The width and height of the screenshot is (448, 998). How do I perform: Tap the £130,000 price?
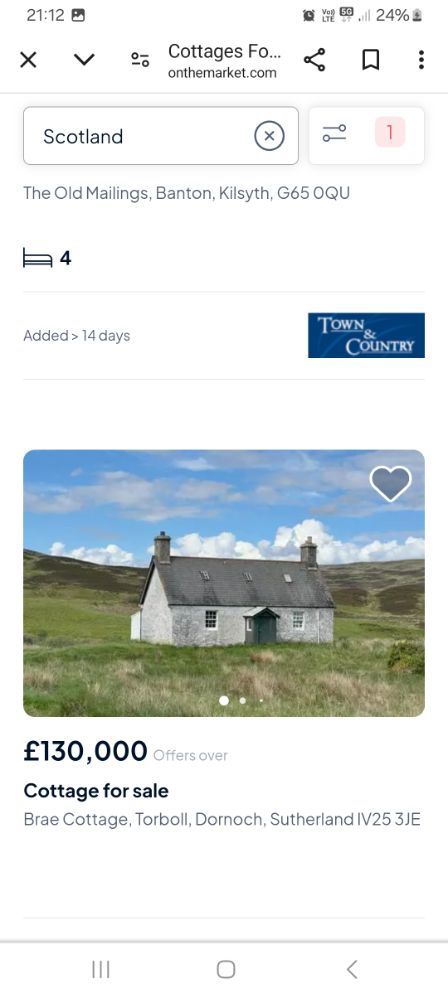(x=85, y=752)
